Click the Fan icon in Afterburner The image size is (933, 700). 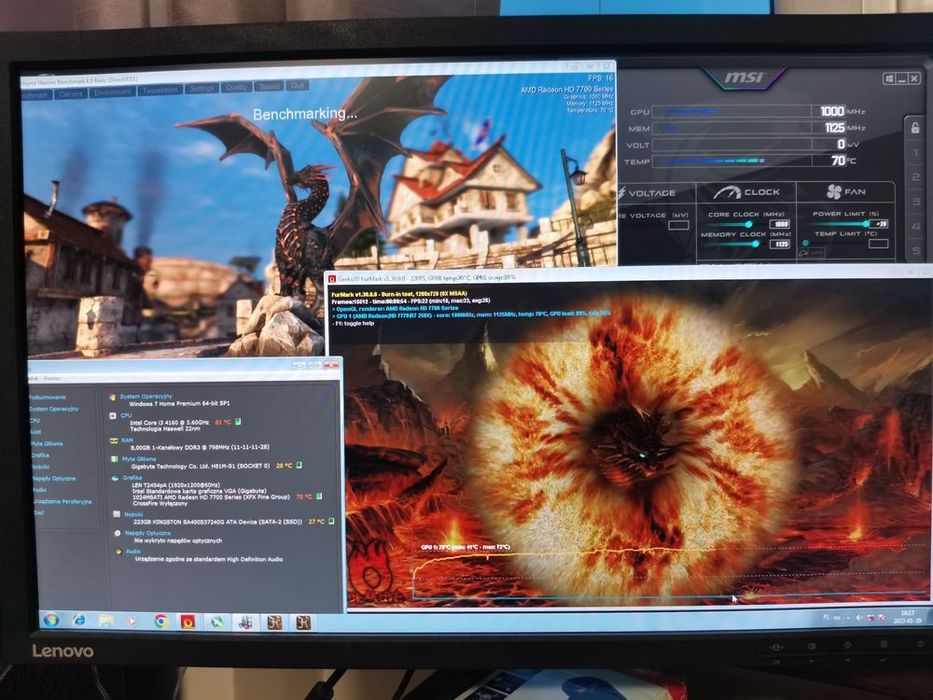tap(834, 192)
